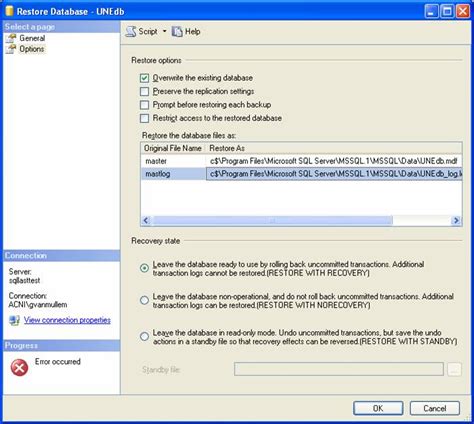
Task: Click the server name sqllasttest
Action: 24,280
